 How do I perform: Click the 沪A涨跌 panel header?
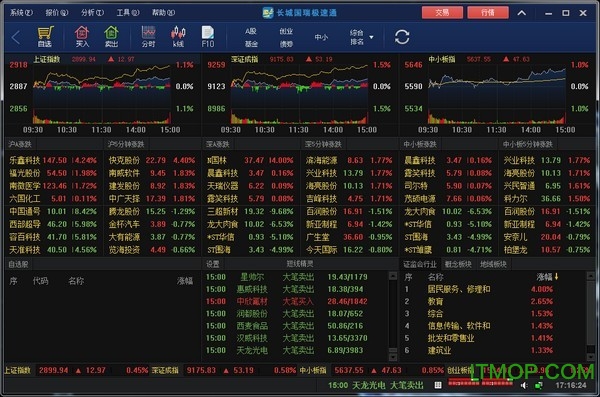(x=20, y=144)
